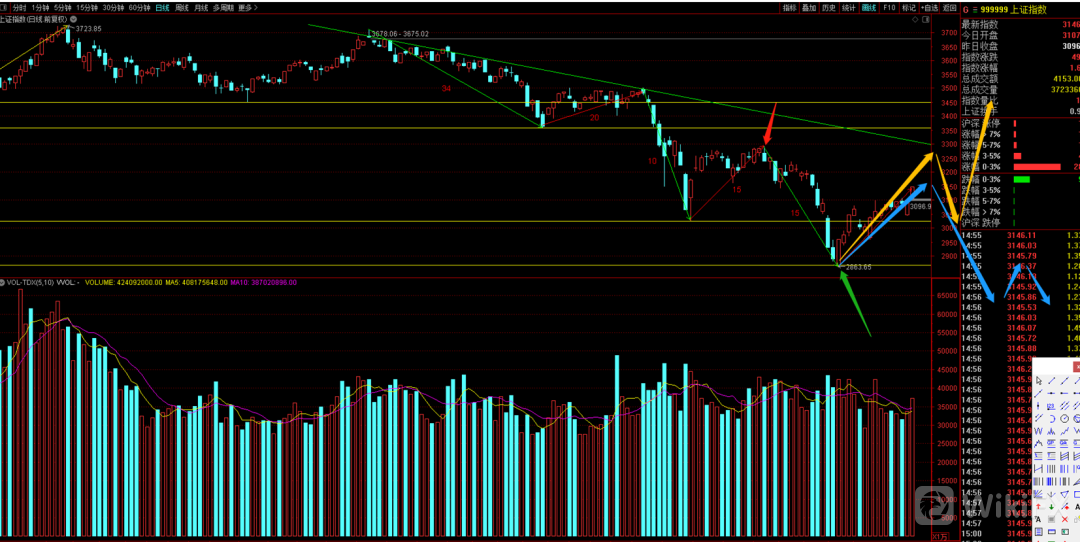Open the 指标 indicator selector
The height and width of the screenshot is (542, 1080).
coord(789,7)
